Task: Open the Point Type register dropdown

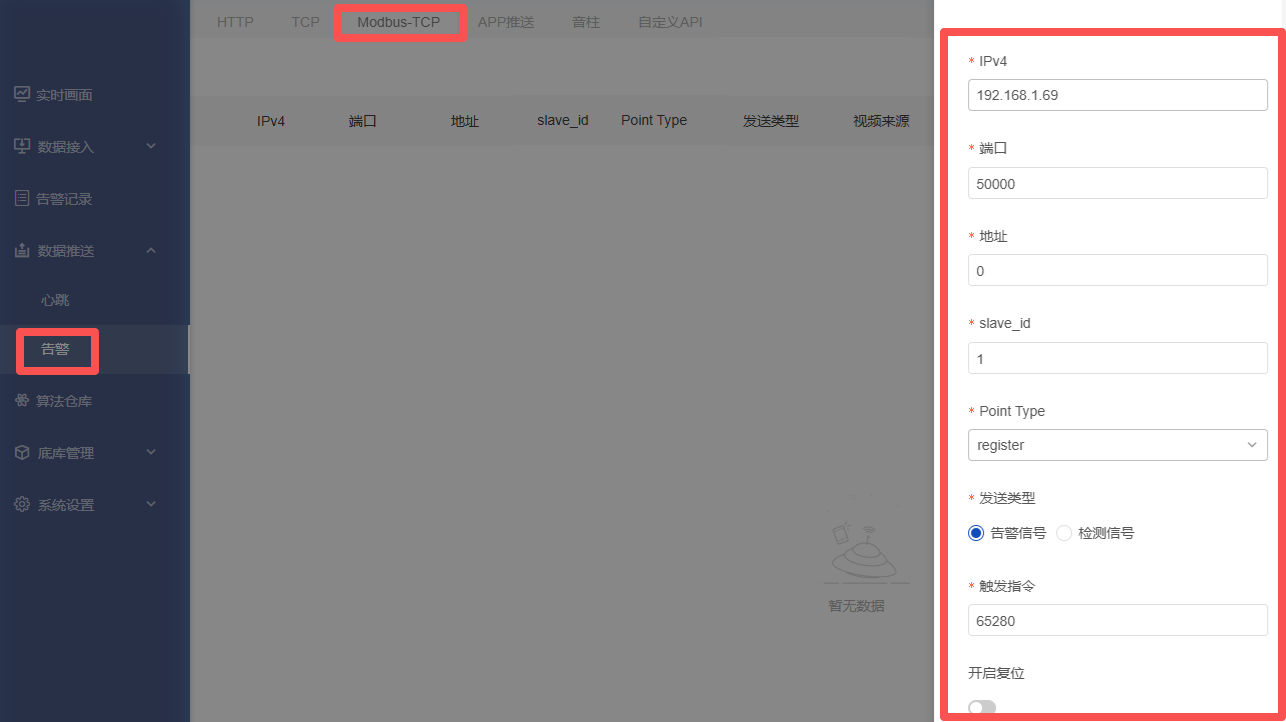Action: tap(1117, 445)
